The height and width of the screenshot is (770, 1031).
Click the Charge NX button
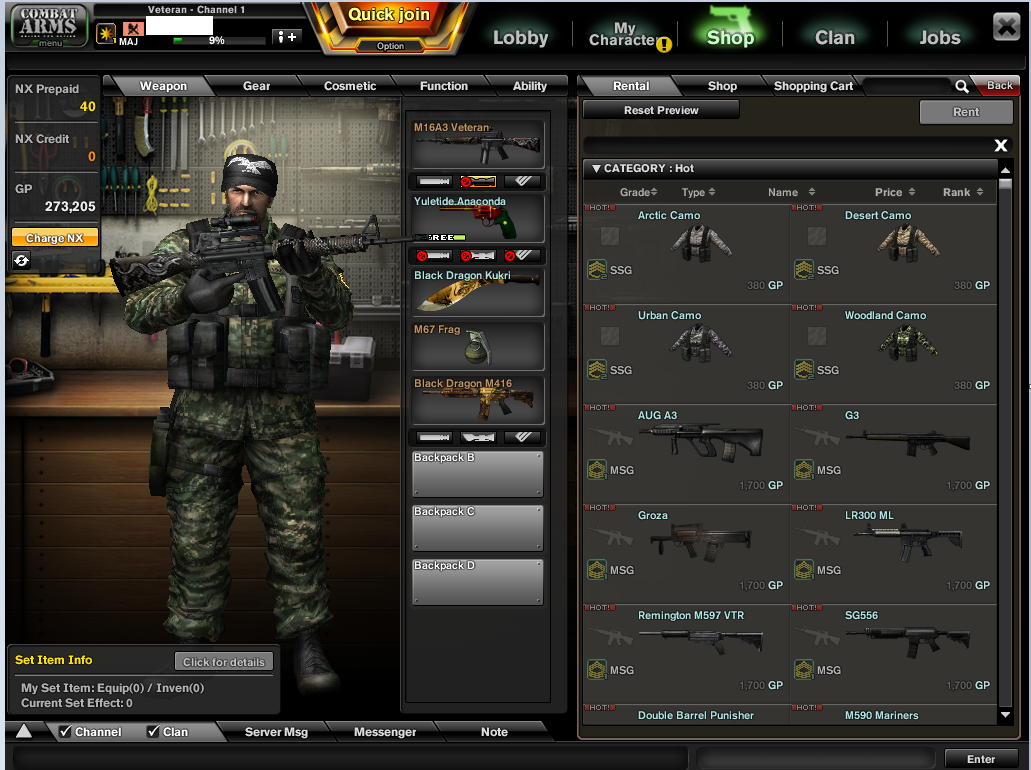pyautogui.click(x=55, y=238)
